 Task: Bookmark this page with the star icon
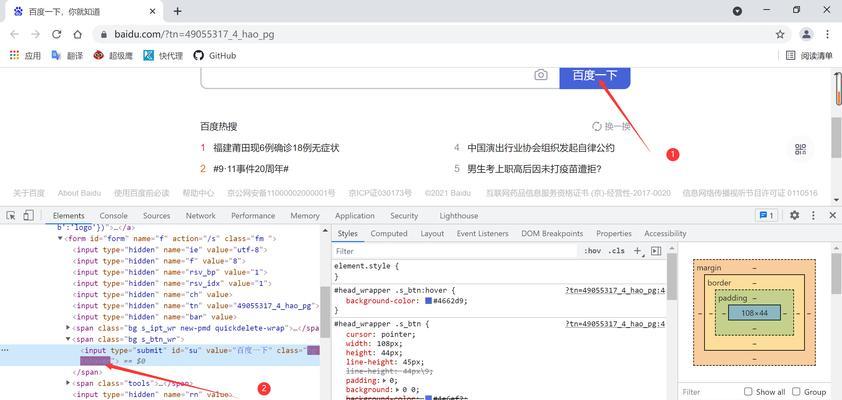pos(780,34)
